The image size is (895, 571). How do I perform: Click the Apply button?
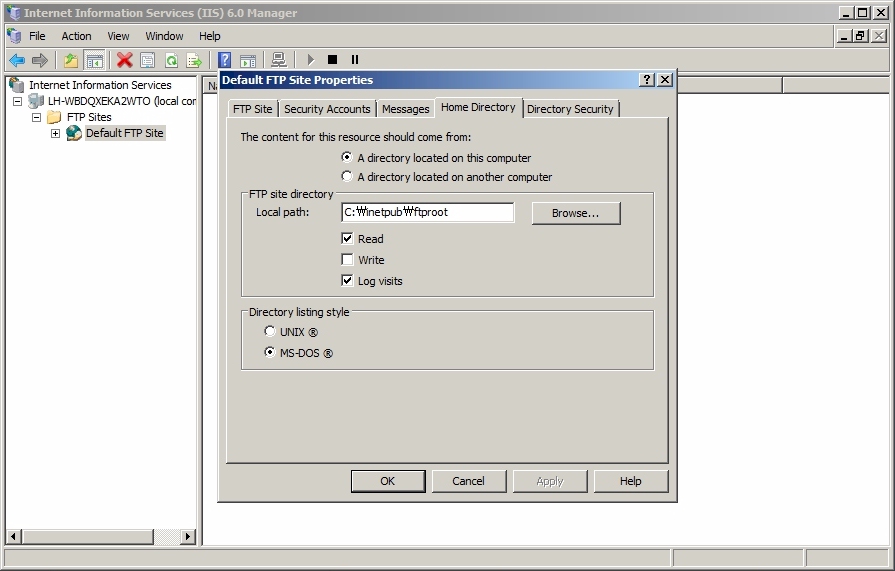[x=550, y=481]
